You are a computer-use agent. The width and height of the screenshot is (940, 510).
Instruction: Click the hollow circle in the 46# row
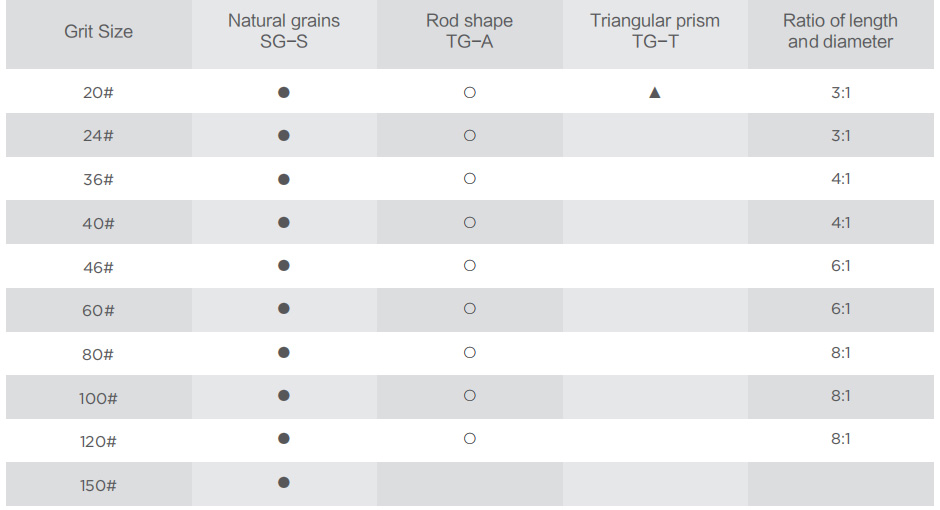point(470,265)
